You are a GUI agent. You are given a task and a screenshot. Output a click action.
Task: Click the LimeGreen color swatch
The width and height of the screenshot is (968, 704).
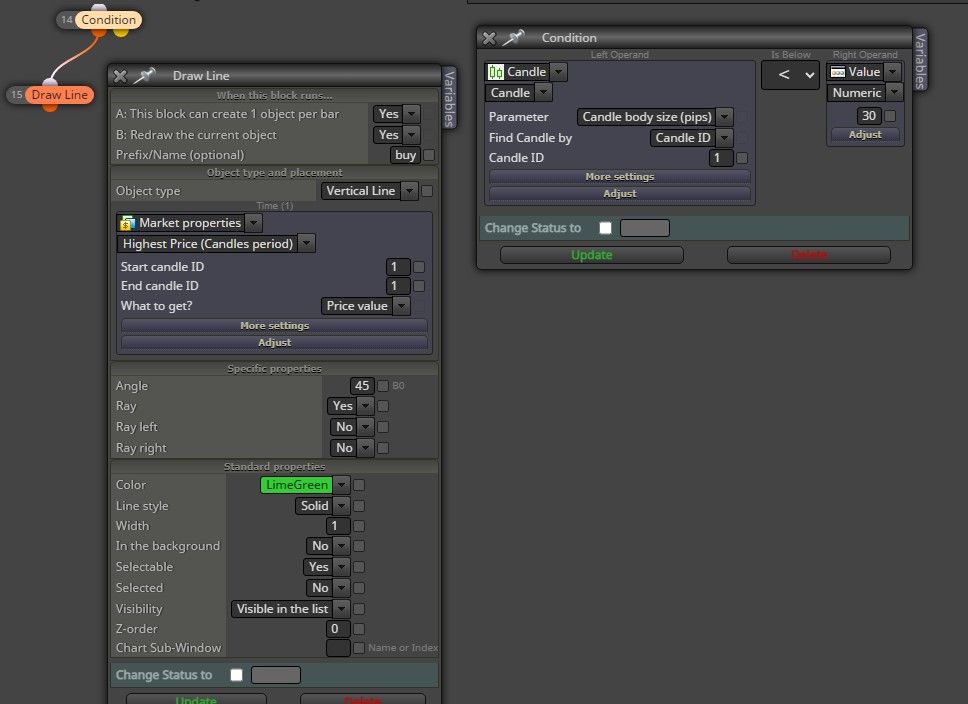click(296, 485)
